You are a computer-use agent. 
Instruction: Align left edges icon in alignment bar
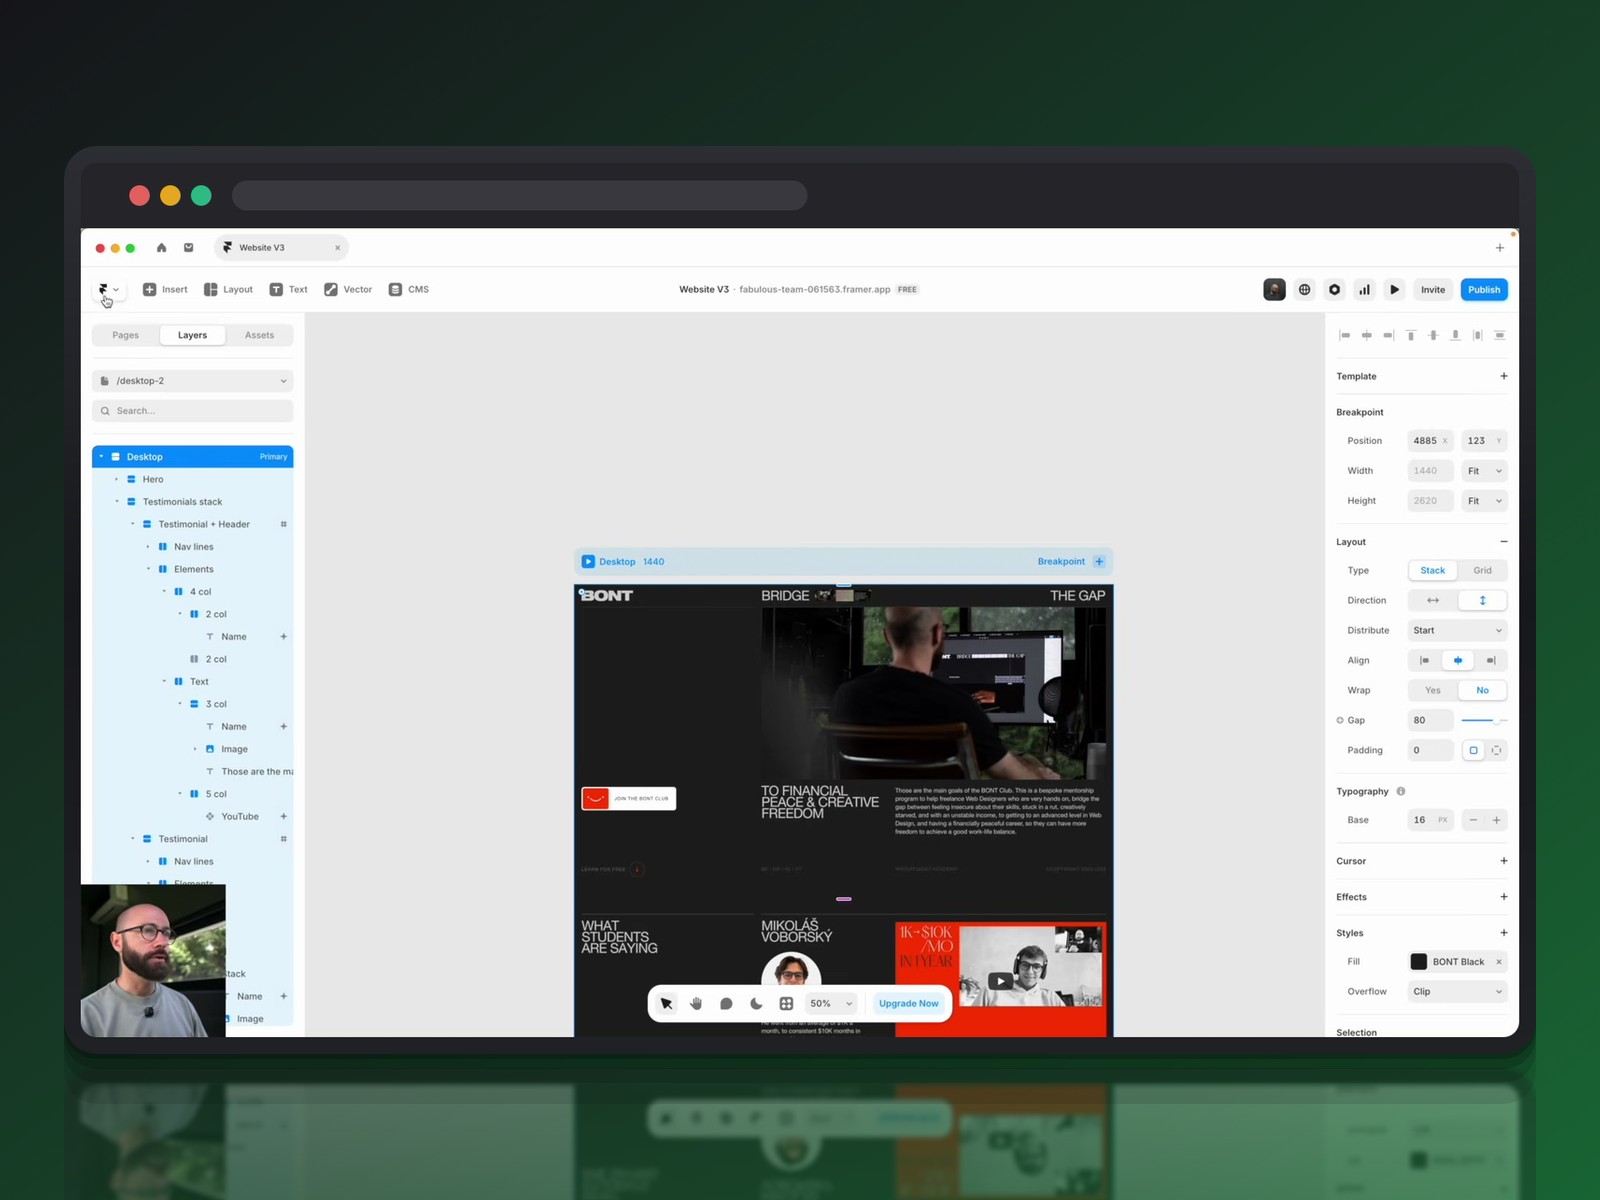coord(1345,335)
